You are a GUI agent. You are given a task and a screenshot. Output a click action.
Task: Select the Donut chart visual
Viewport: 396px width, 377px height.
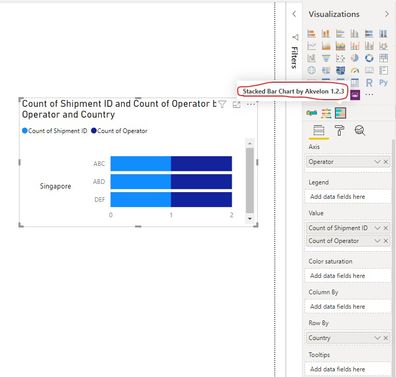369,58
